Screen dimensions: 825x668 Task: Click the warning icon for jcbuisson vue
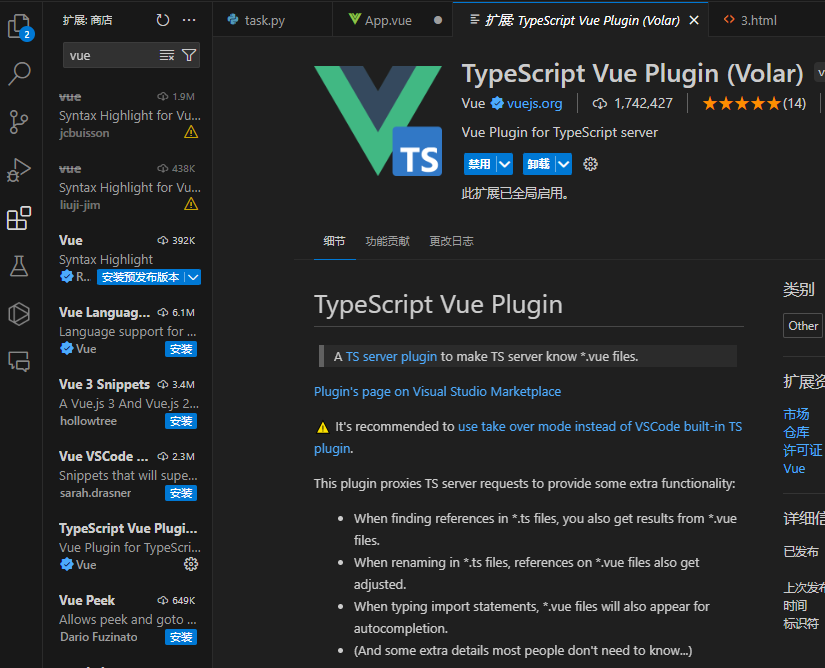(191, 132)
